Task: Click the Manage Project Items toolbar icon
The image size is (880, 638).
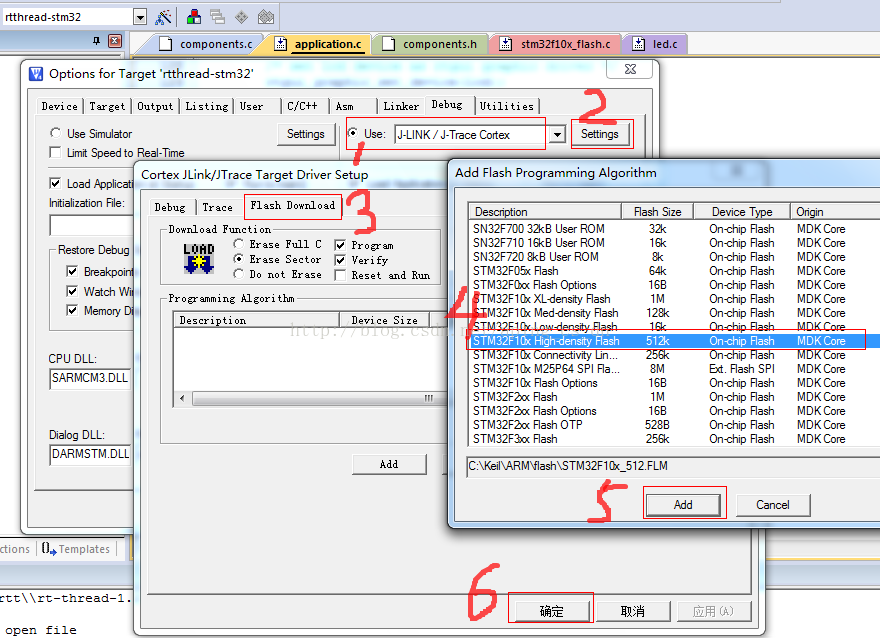Action: pos(217,17)
